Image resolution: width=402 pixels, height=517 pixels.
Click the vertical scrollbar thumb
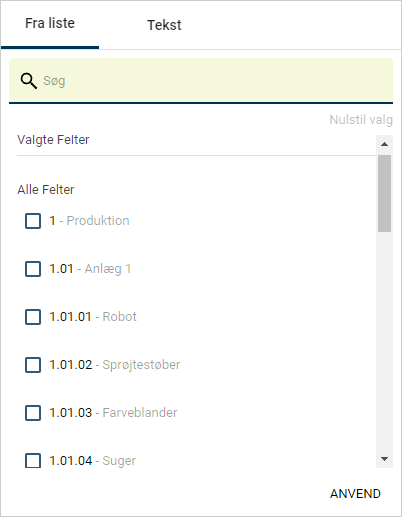[x=384, y=193]
